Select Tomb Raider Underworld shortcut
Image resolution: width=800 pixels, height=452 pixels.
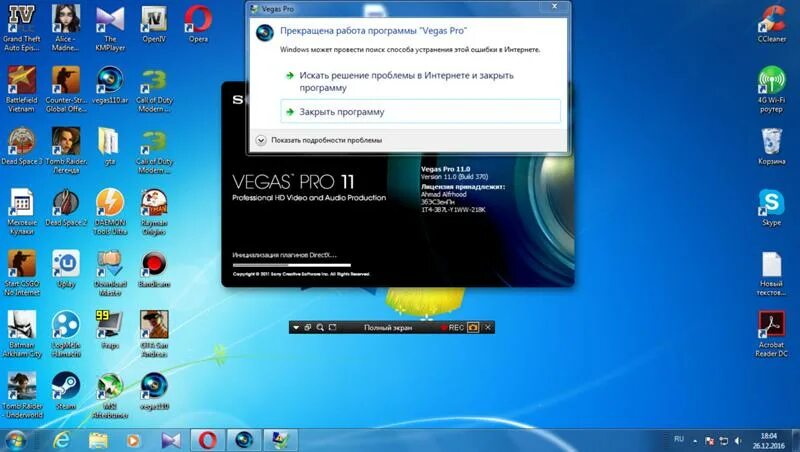21,395
